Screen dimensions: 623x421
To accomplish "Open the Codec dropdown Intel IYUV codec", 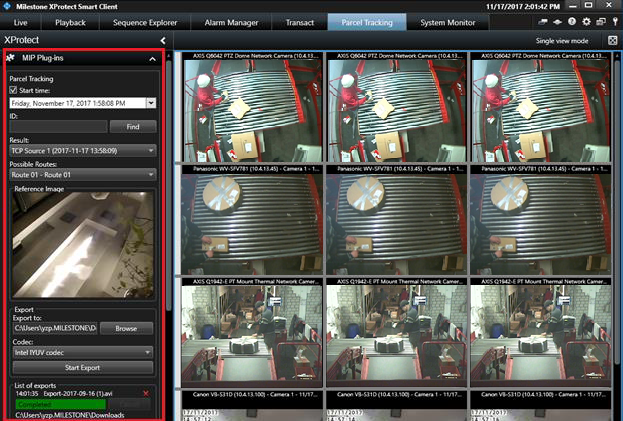I will tap(83, 352).
